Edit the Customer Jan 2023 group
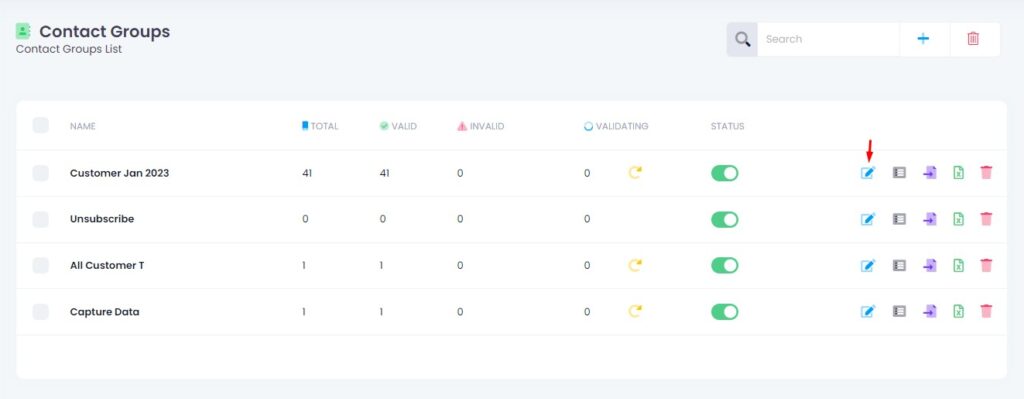Viewport: 1024px width, 399px height. tap(867, 173)
